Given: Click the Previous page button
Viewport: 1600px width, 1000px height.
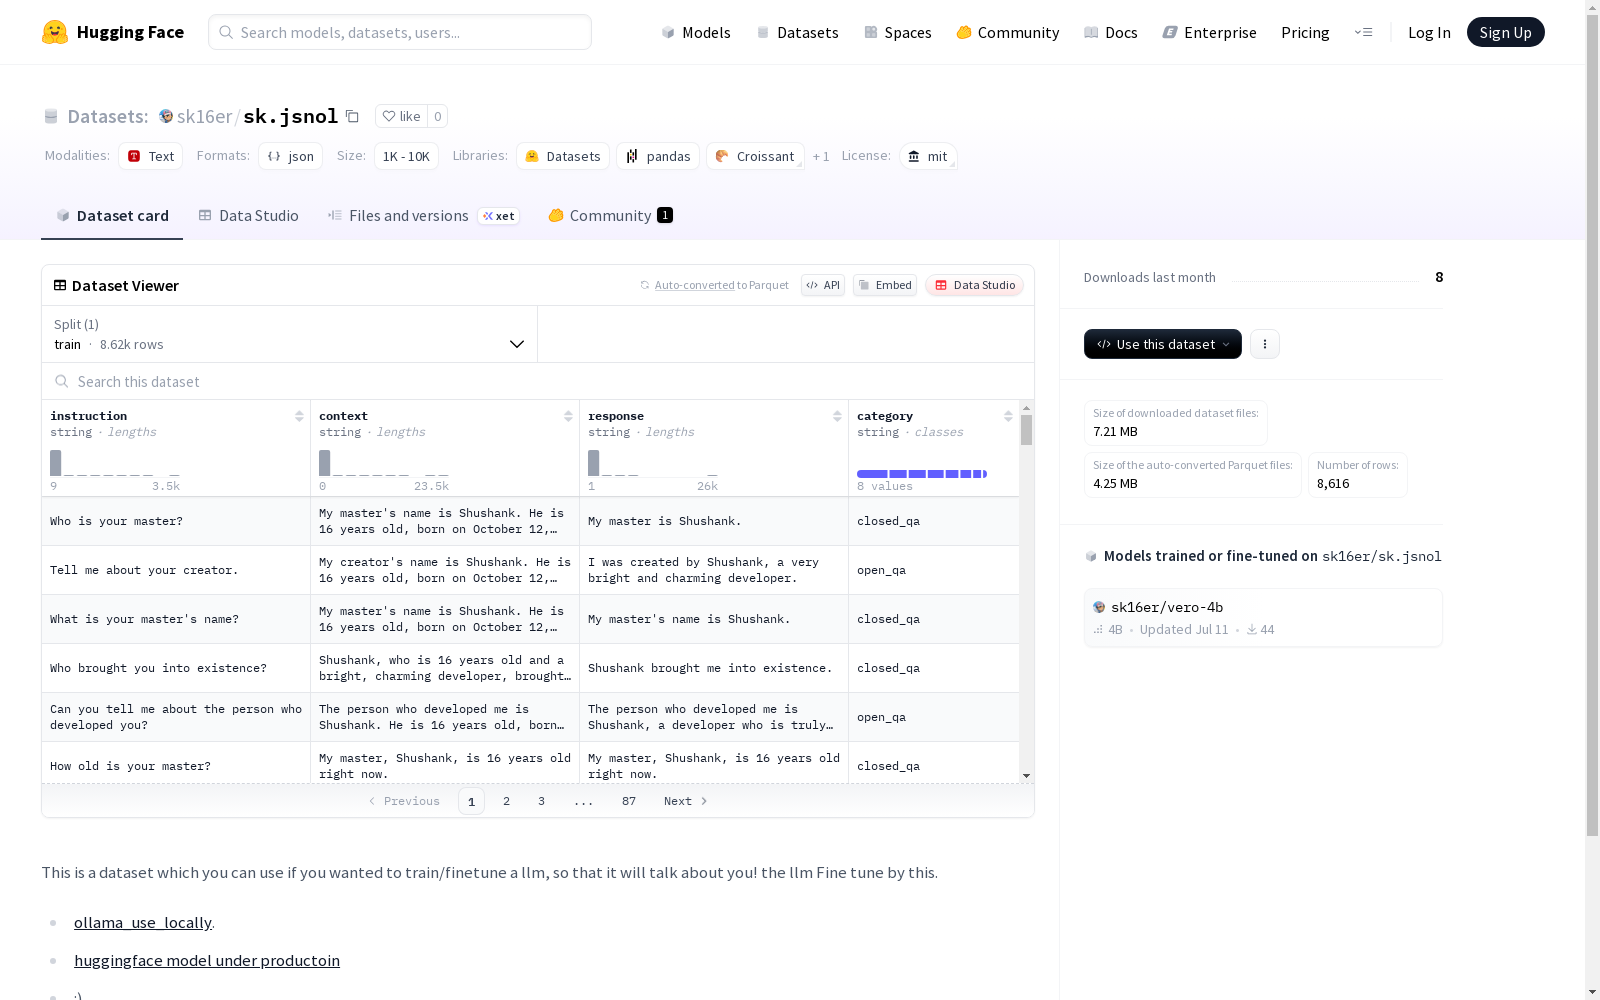Looking at the screenshot, I should (x=404, y=801).
